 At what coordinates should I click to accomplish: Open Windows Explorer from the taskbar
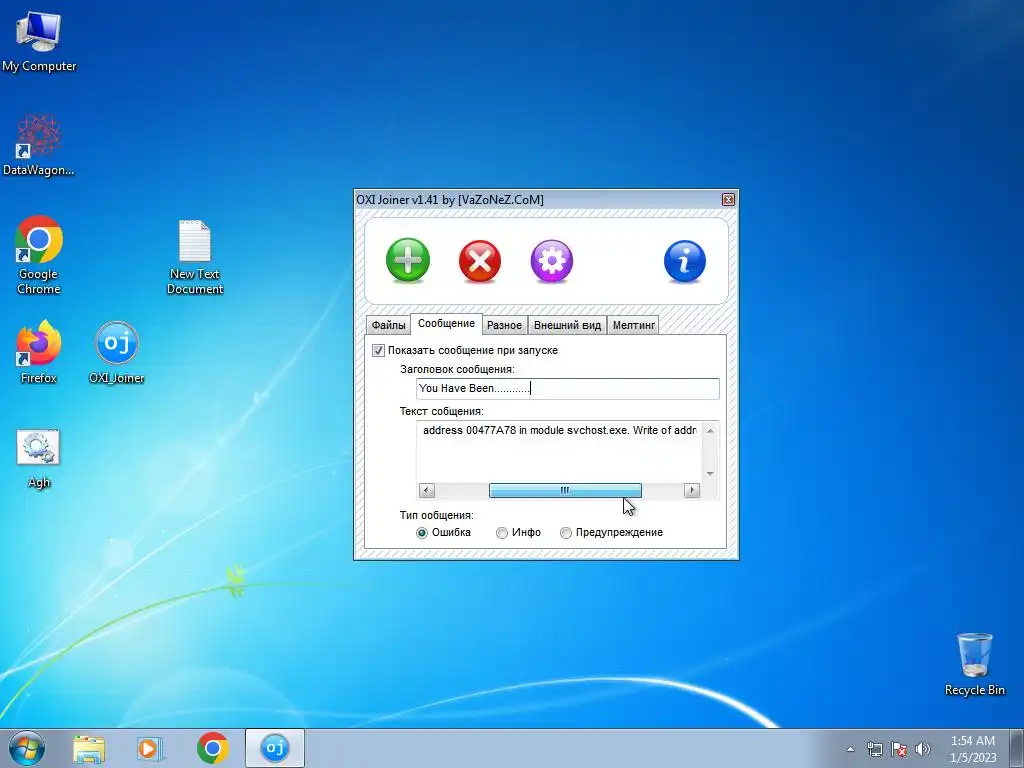89,749
